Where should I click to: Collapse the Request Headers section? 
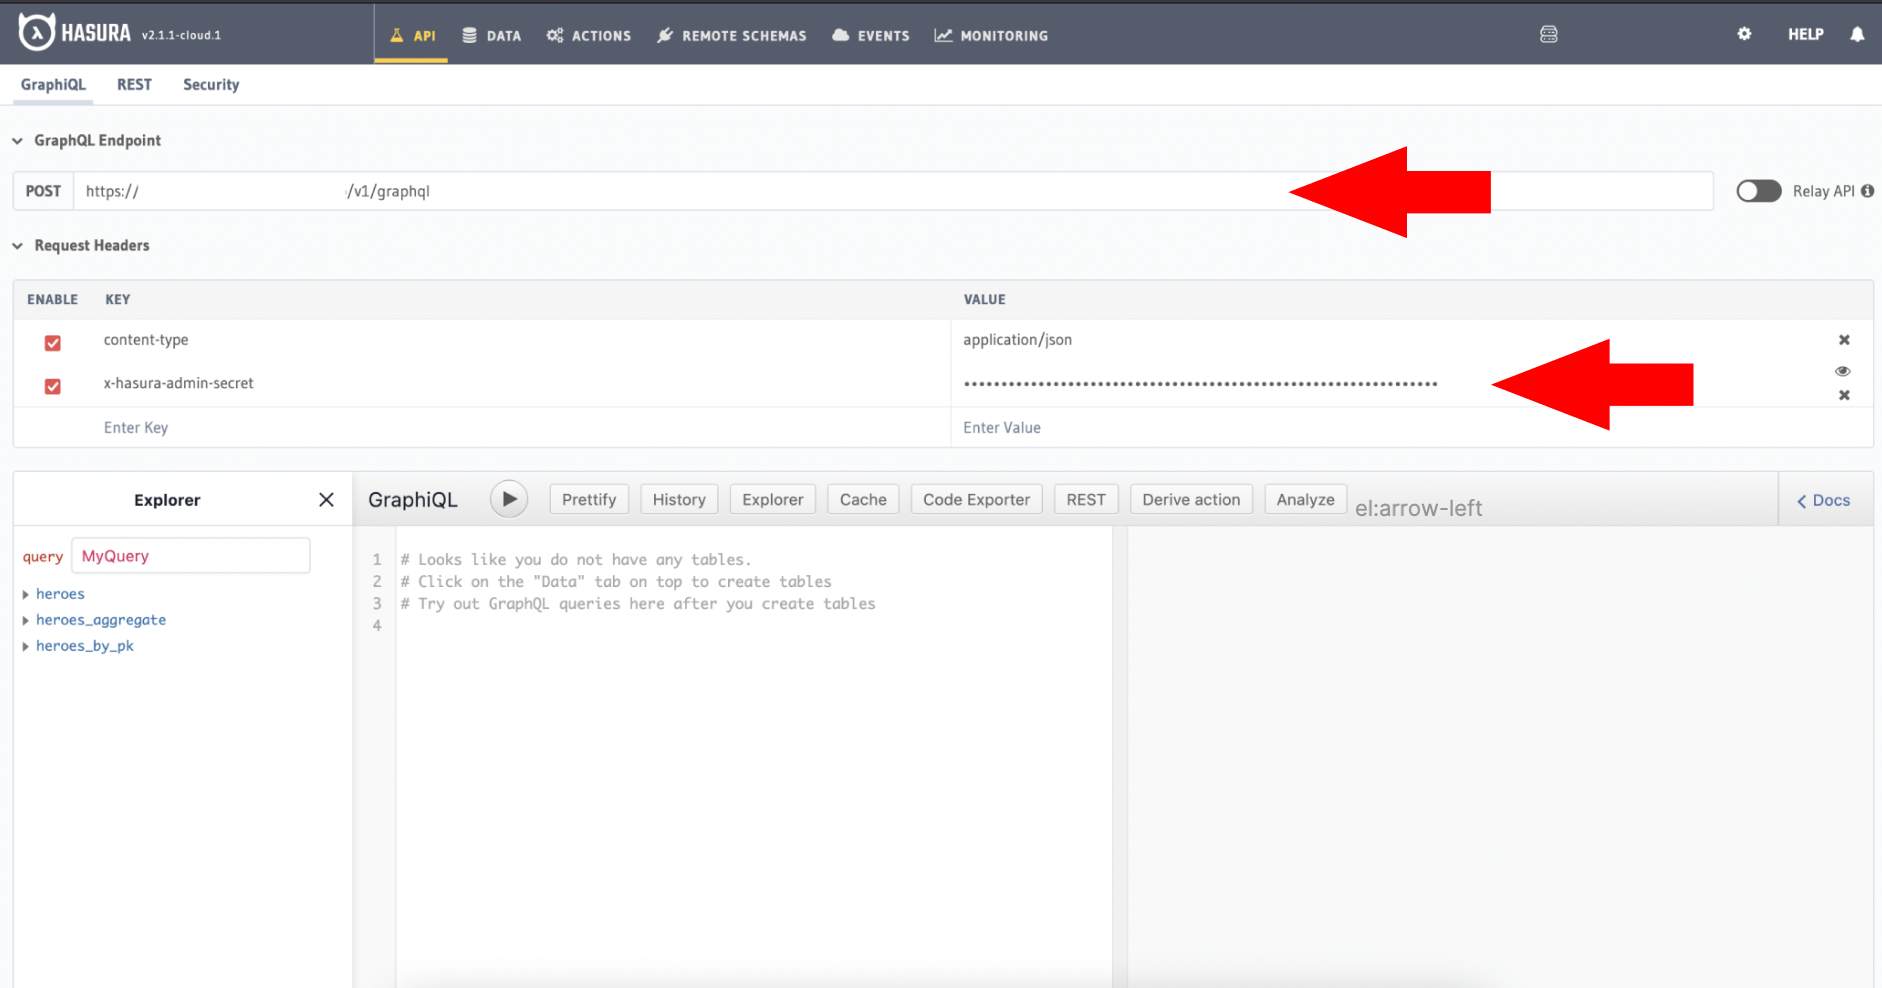click(x=17, y=246)
